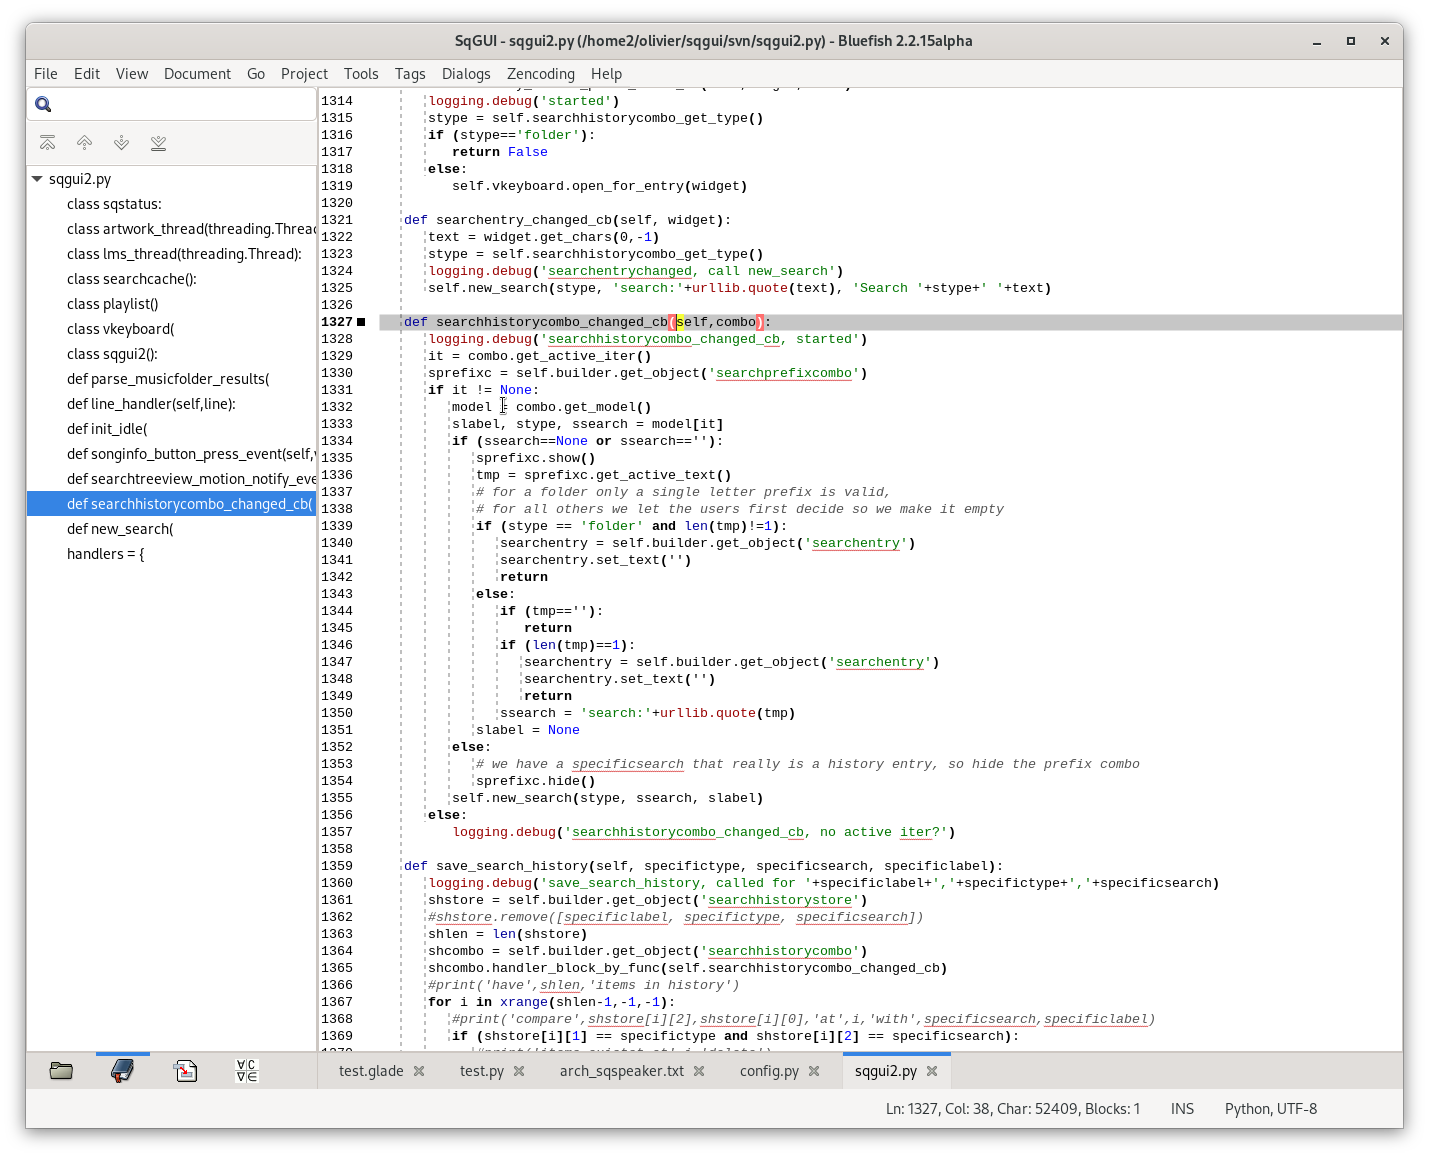
Task: Open the snippets sidebar tab
Action: tap(185, 1071)
